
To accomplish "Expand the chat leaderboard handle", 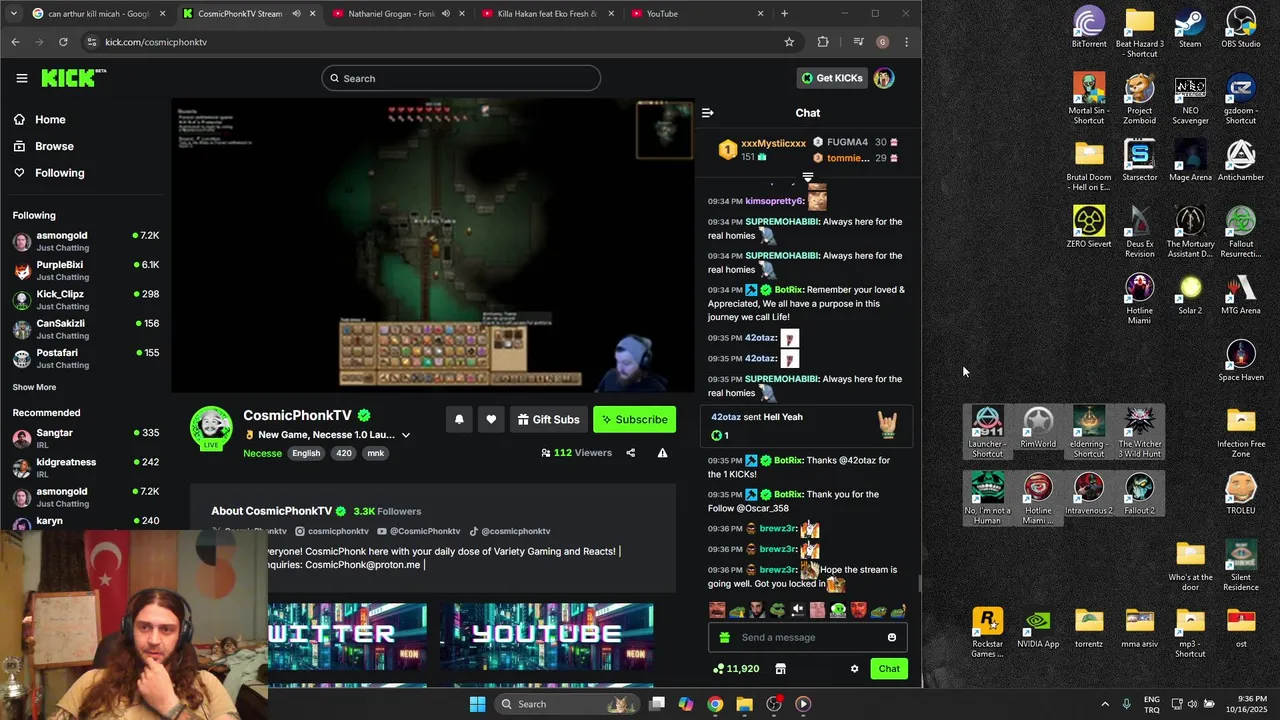I will coord(808,177).
